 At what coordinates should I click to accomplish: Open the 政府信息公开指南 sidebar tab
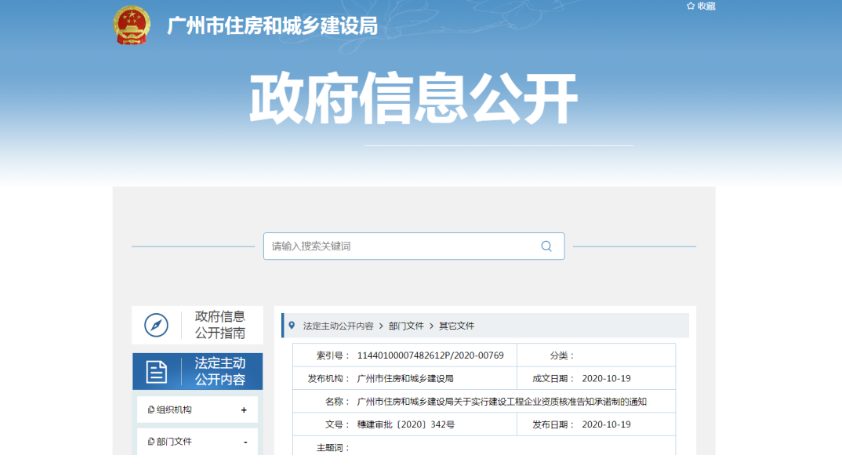click(x=219, y=325)
